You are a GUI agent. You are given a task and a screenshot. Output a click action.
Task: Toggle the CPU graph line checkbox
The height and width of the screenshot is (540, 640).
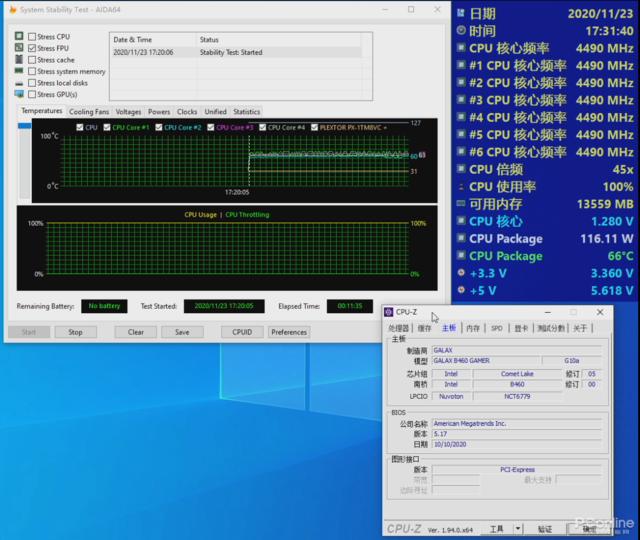(80, 127)
